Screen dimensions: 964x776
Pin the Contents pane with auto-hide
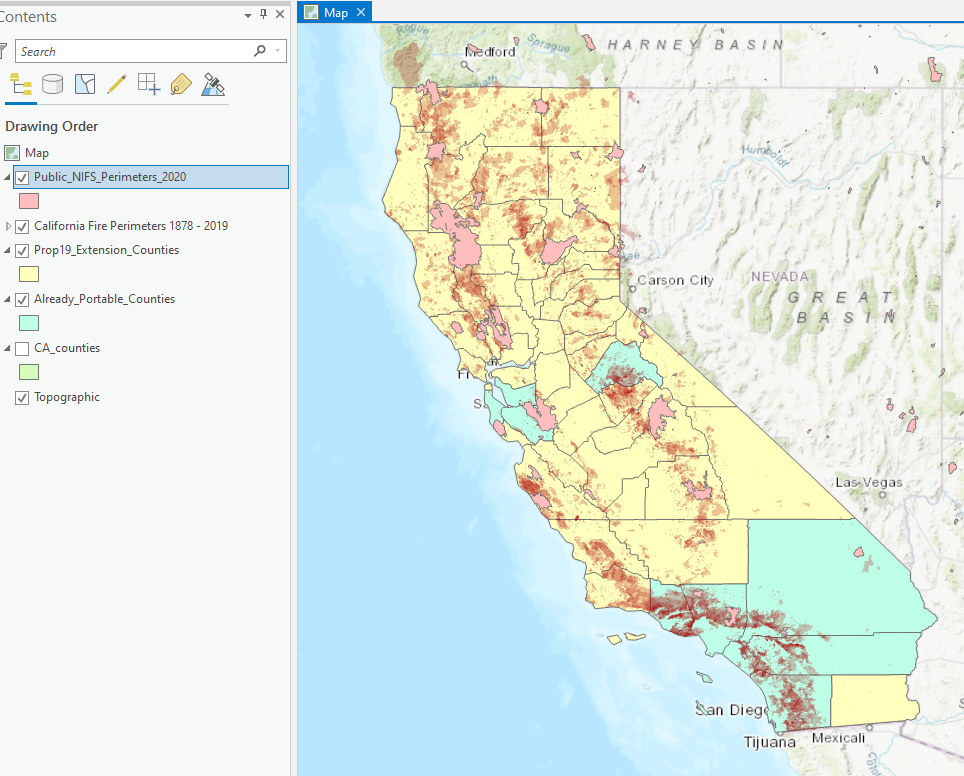pyautogui.click(x=264, y=14)
